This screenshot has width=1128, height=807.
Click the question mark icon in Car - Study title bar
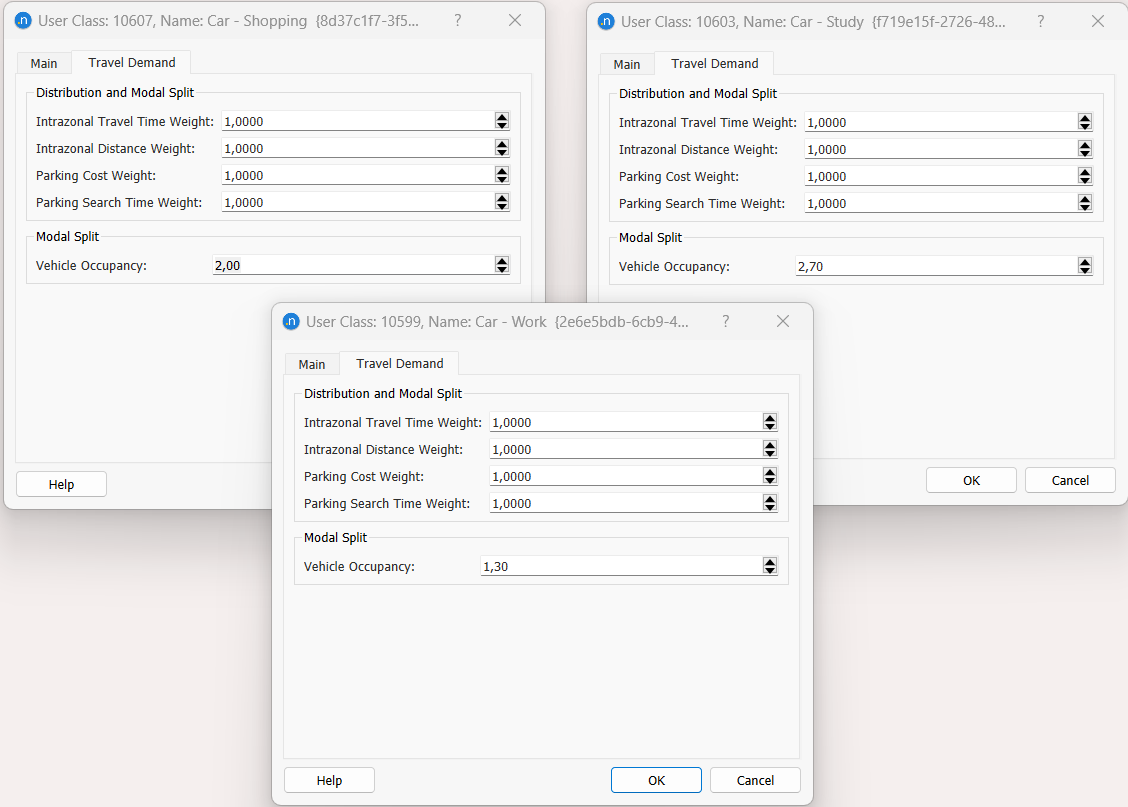click(1040, 21)
